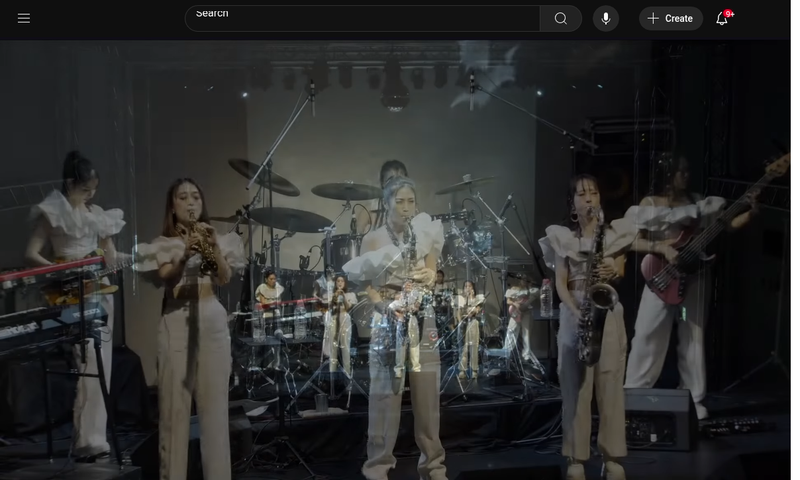Open the Create button
This screenshot has height=480, width=800.
(670, 18)
